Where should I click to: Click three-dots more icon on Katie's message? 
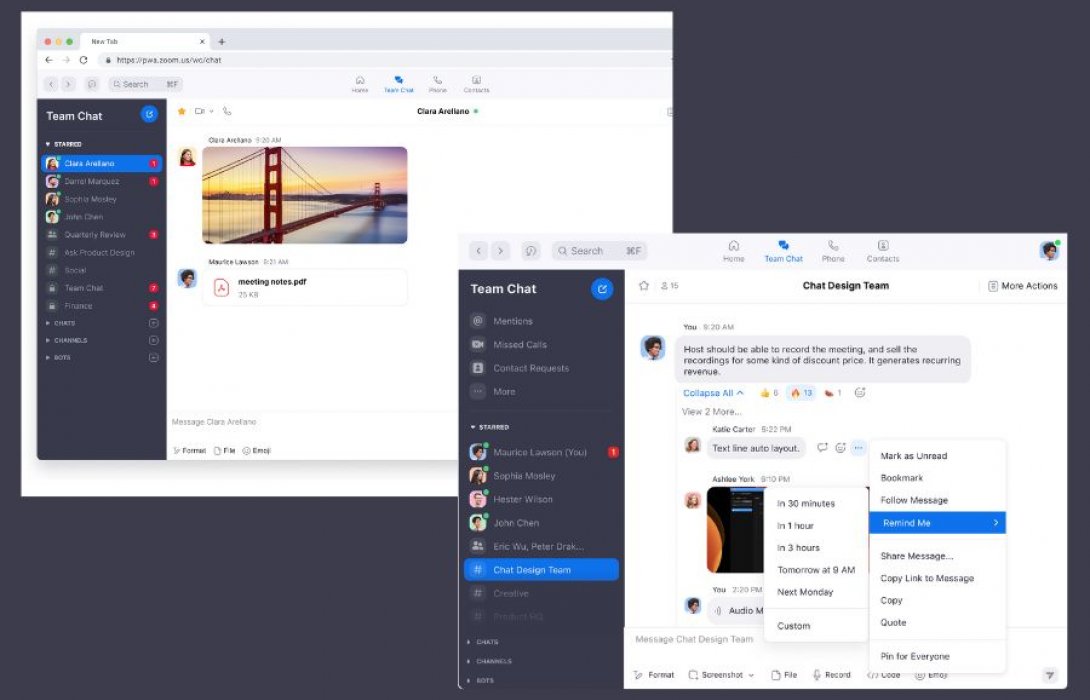859,448
